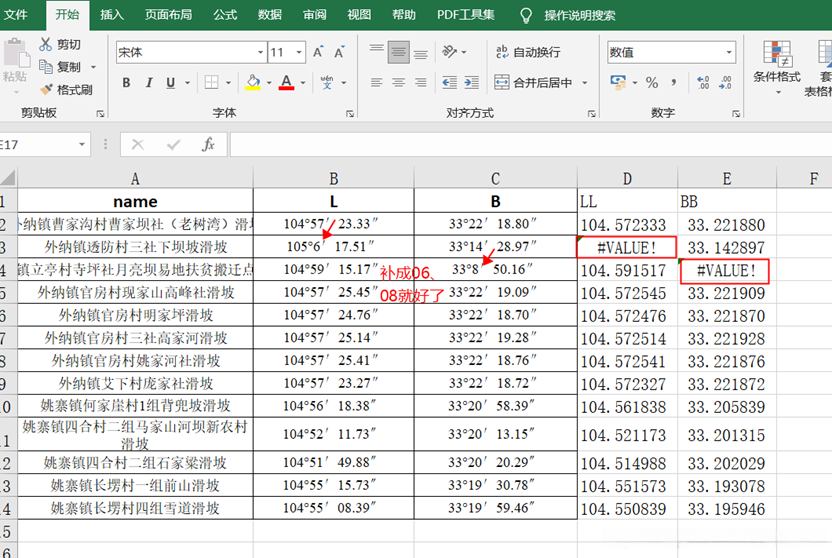Click the Paste (粘贴) clipboard icon
The width and height of the screenshot is (832, 558).
pyautogui.click(x=15, y=54)
